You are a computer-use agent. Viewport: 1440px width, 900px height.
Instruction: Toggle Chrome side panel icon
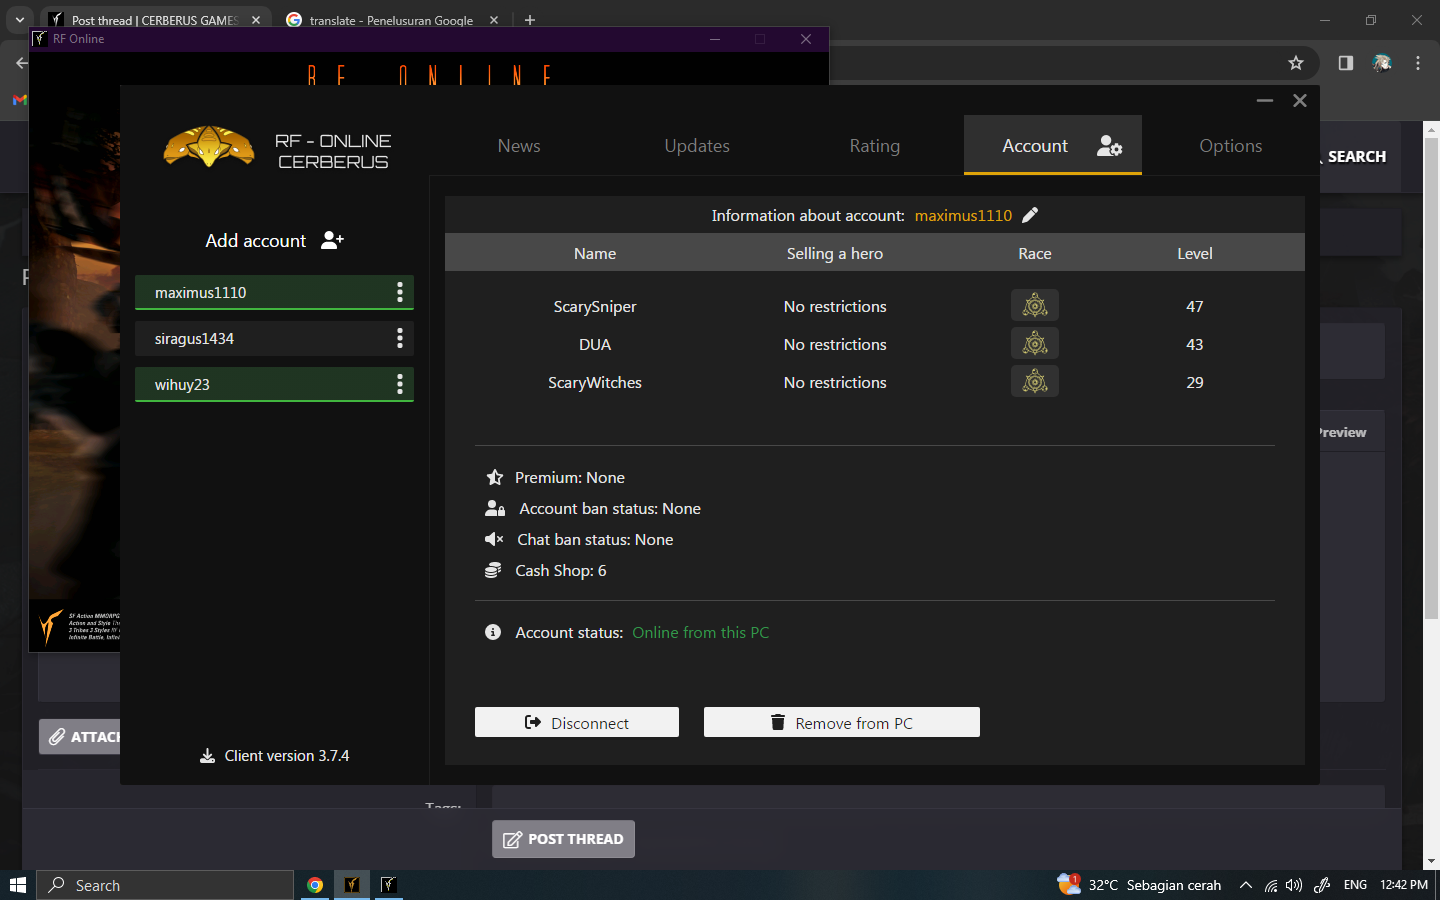(x=1346, y=63)
